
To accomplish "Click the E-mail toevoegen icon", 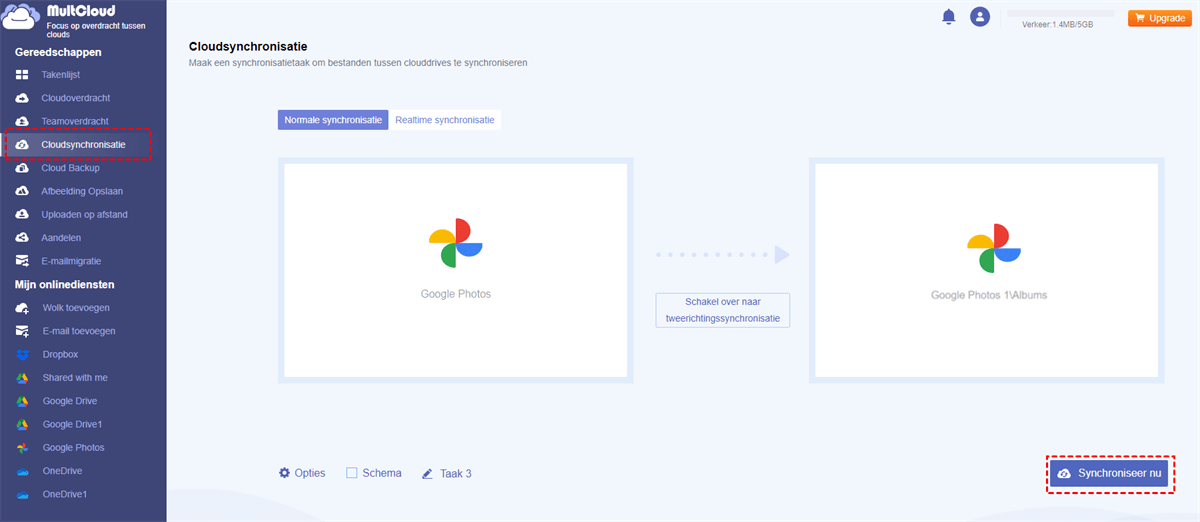I will pos(22,331).
